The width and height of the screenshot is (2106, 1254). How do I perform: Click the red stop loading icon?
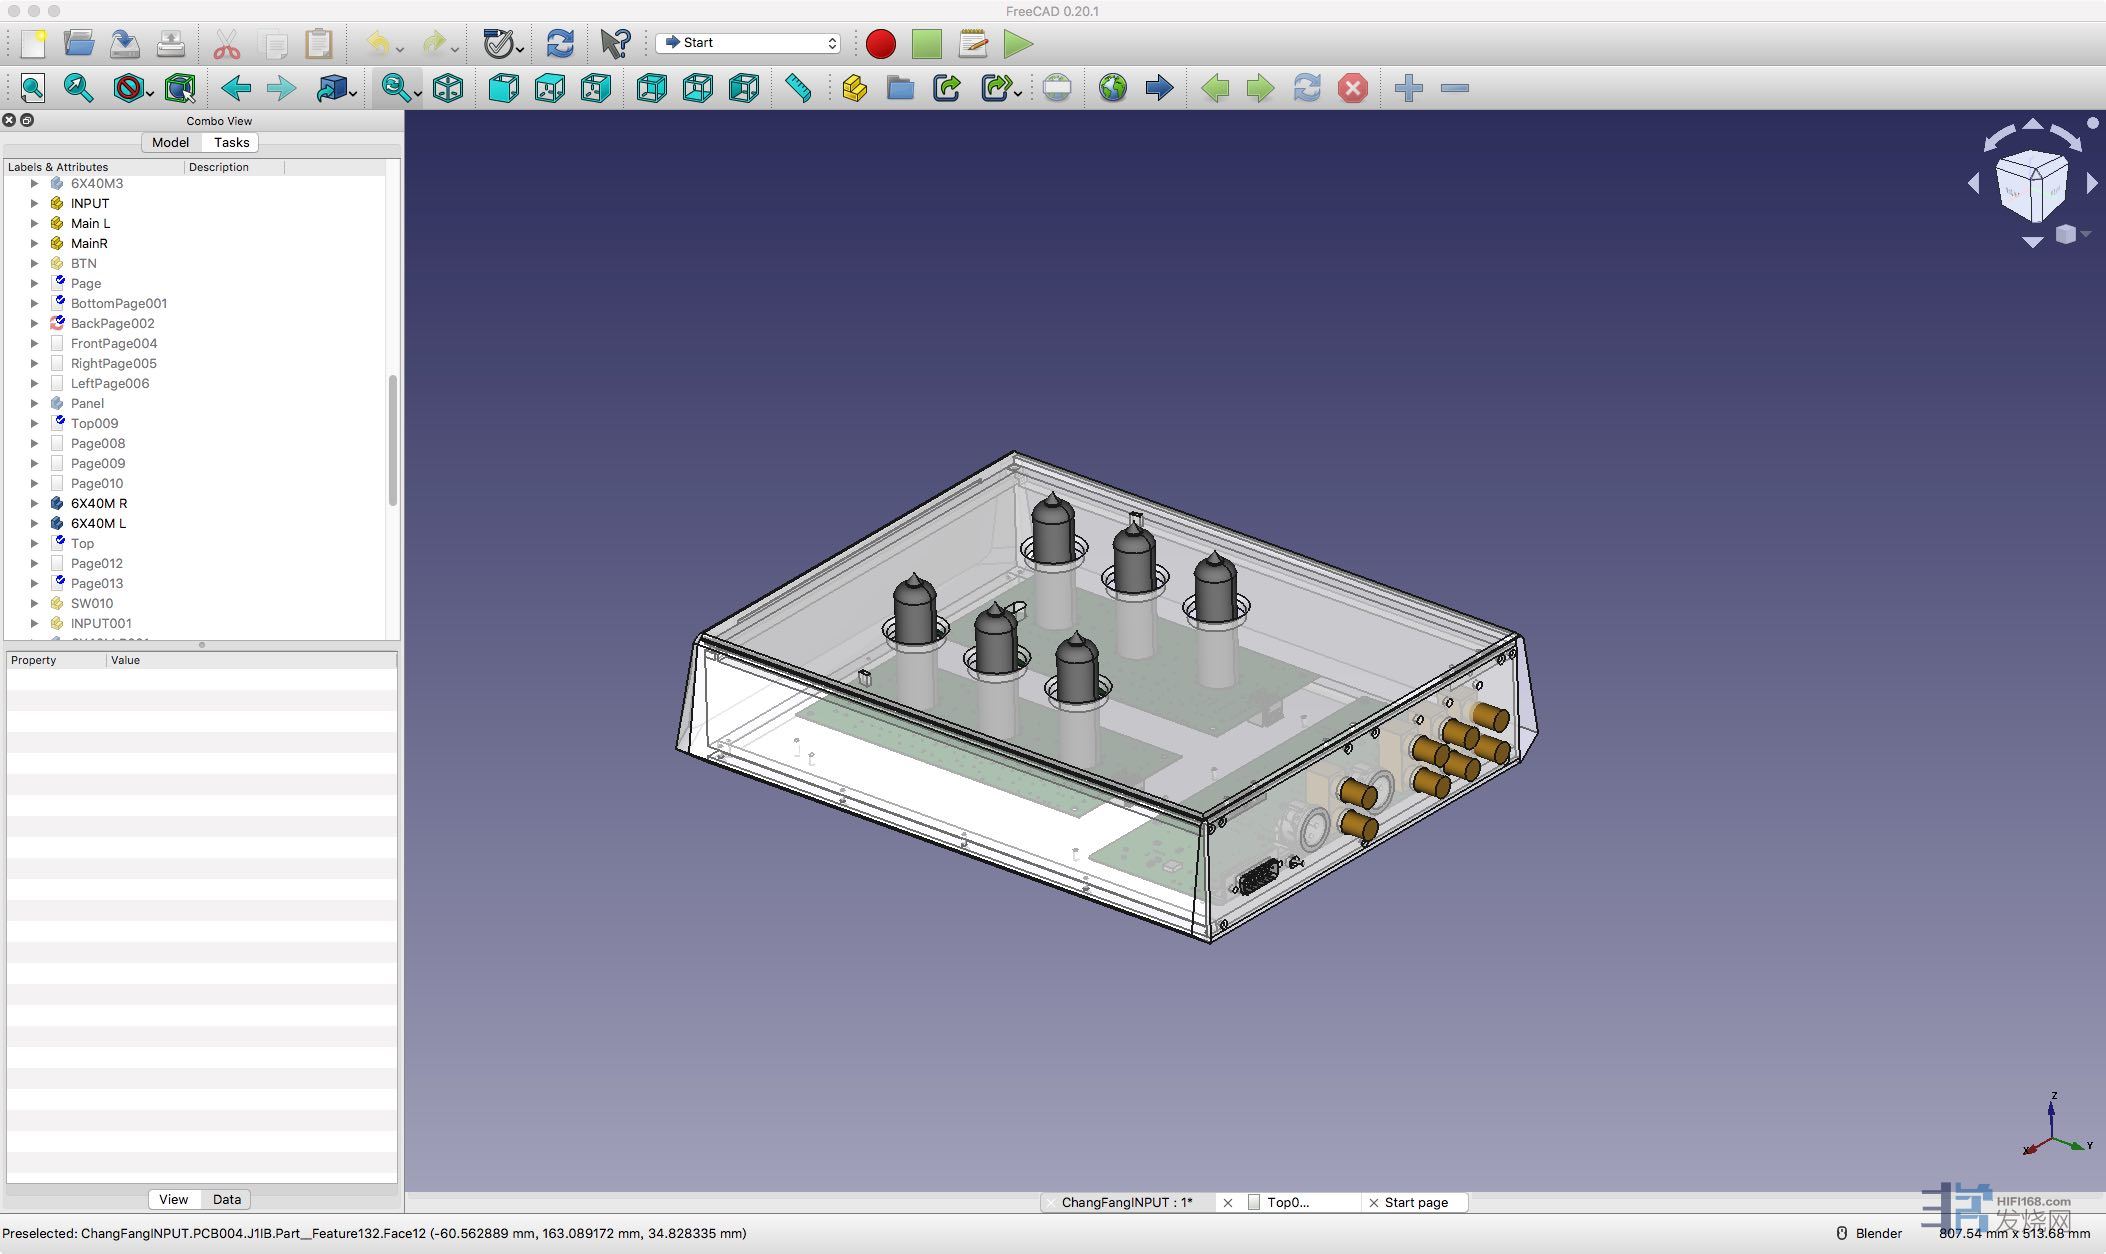1352,88
